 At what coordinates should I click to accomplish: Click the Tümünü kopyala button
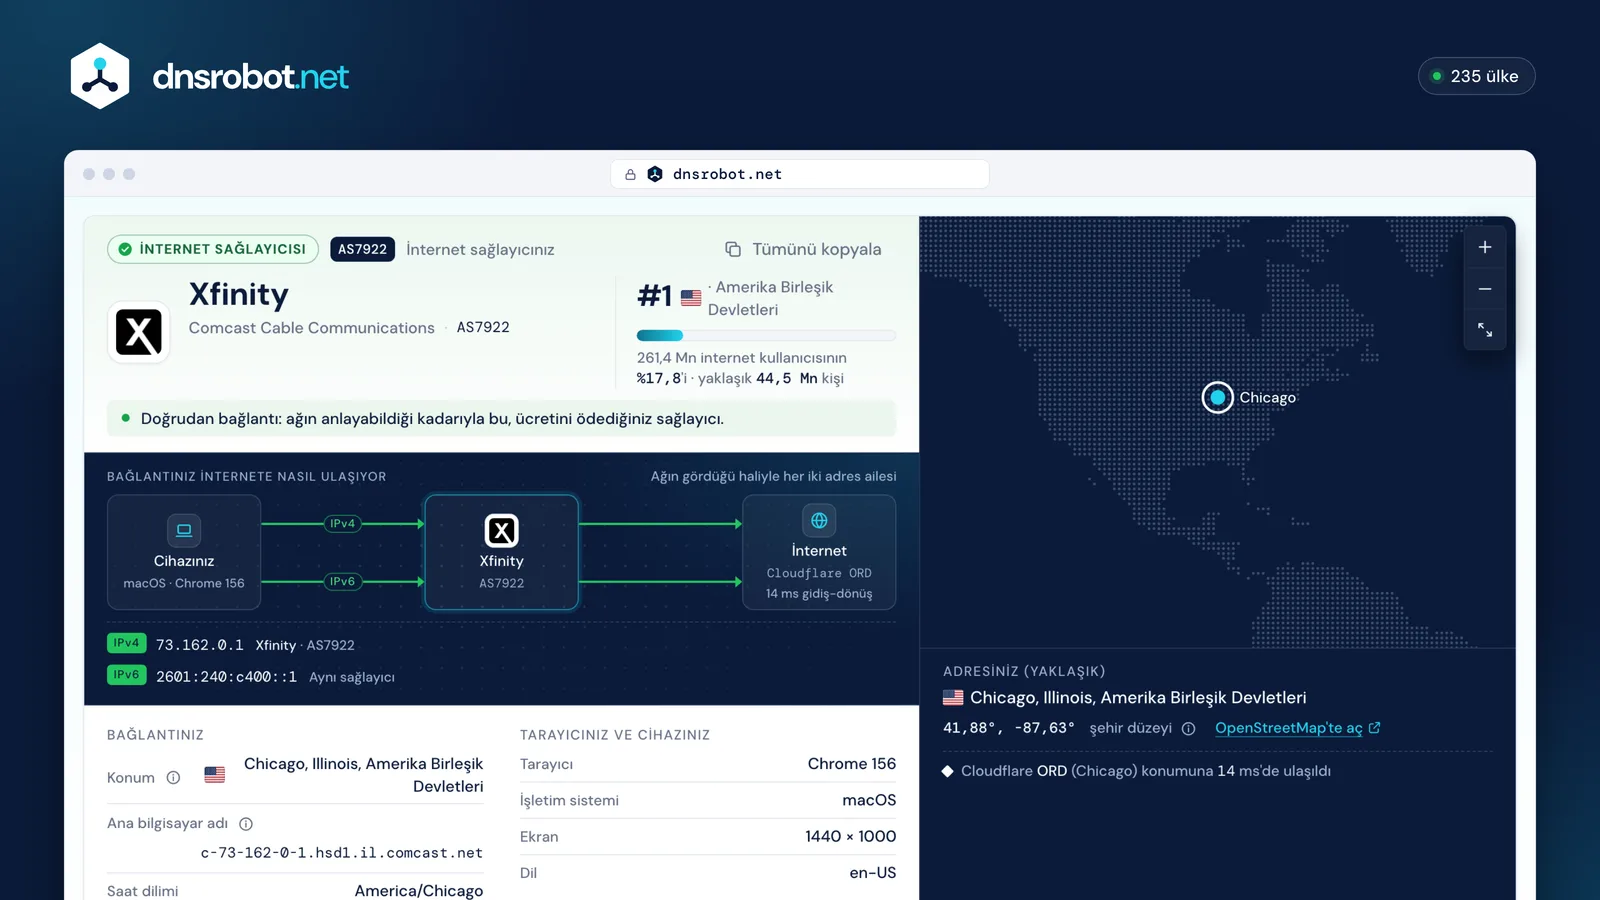click(x=803, y=249)
